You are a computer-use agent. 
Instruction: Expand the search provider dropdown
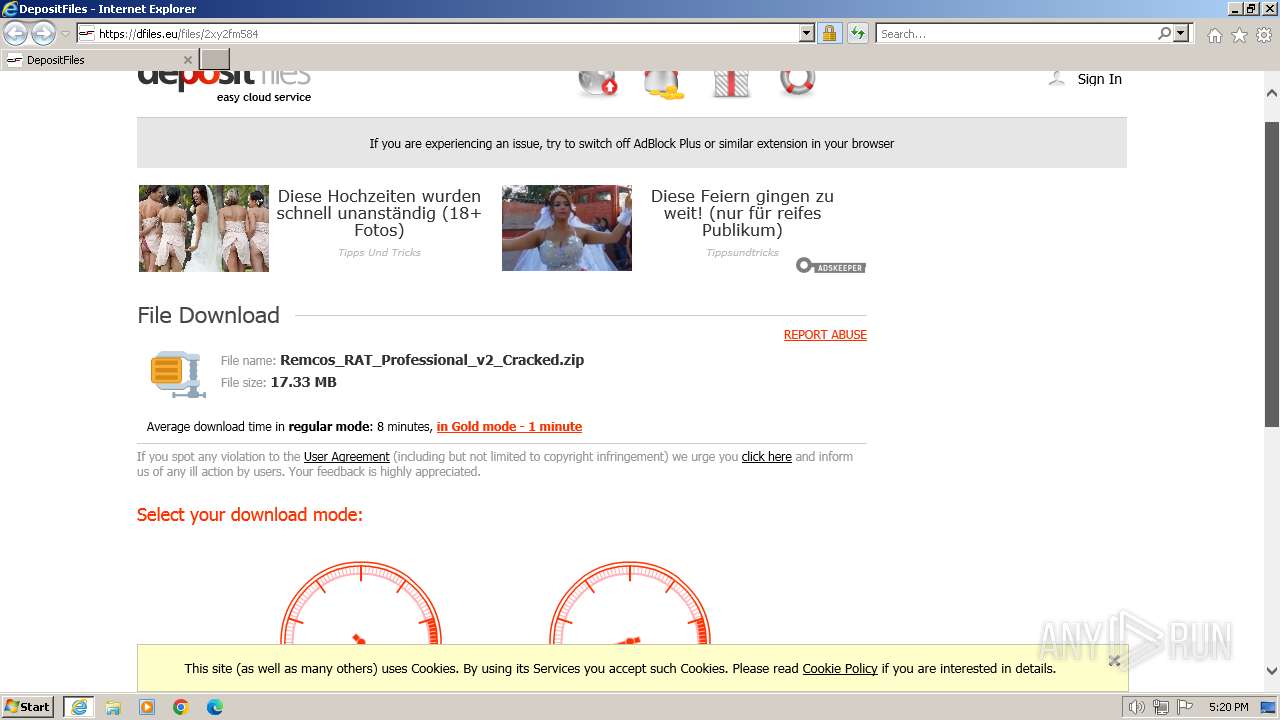(1182, 34)
